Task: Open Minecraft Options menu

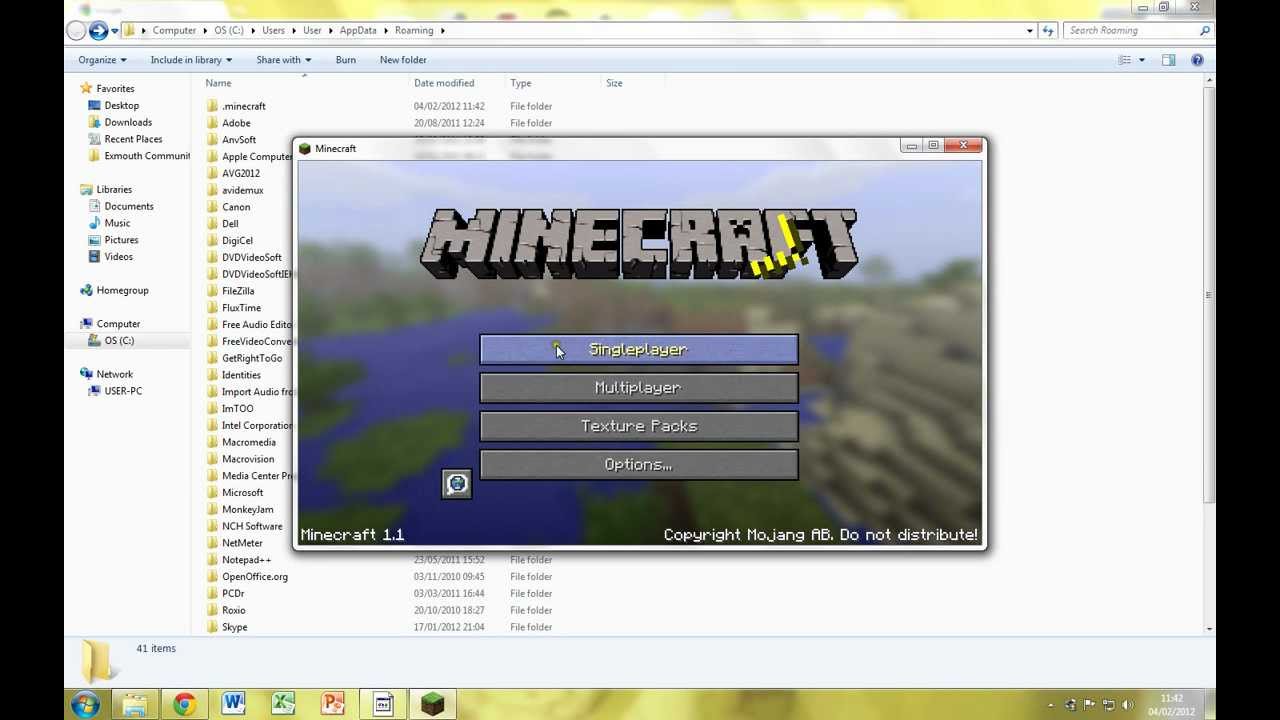Action: [639, 465]
